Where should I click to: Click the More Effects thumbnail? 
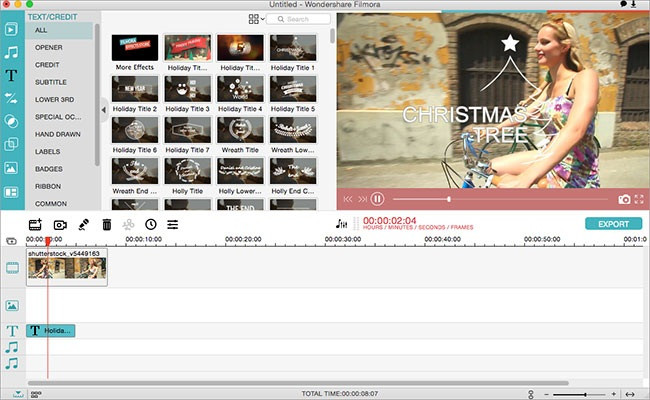pyautogui.click(x=134, y=50)
